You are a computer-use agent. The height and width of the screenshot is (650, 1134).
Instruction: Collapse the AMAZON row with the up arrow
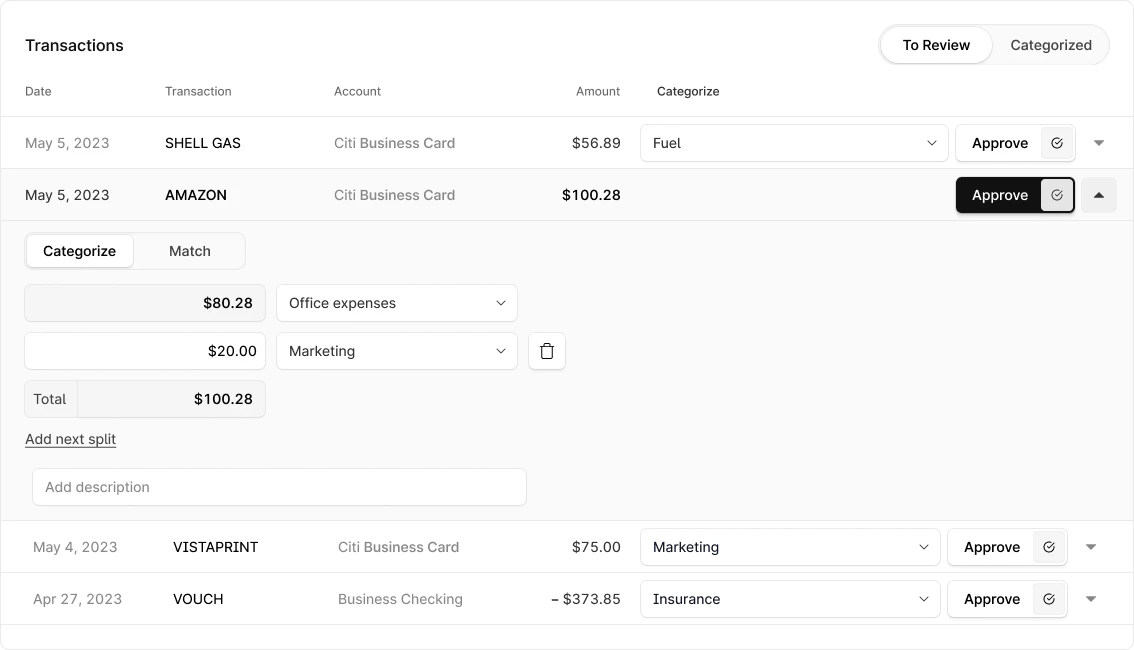point(1099,195)
